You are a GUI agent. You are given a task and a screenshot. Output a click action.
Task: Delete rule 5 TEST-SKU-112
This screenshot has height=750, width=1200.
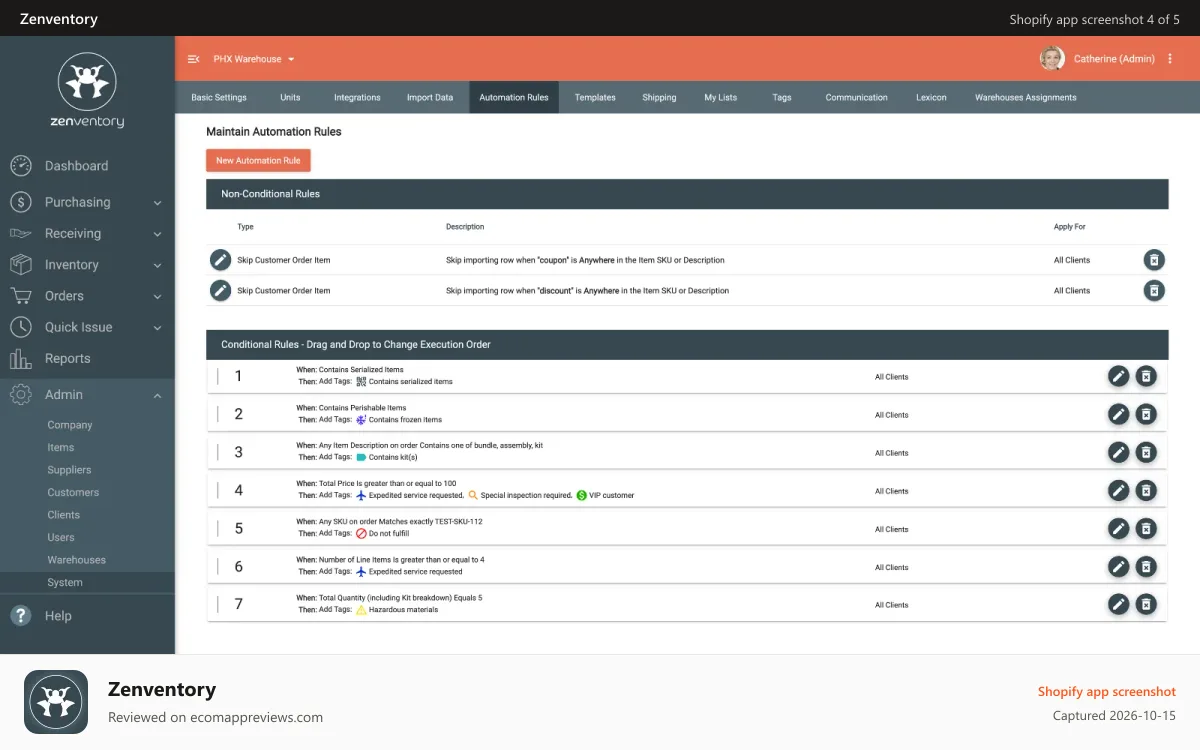coord(1147,528)
